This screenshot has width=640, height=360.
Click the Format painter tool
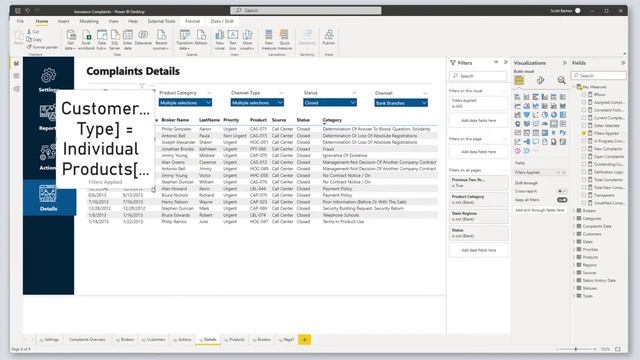click(x=42, y=47)
